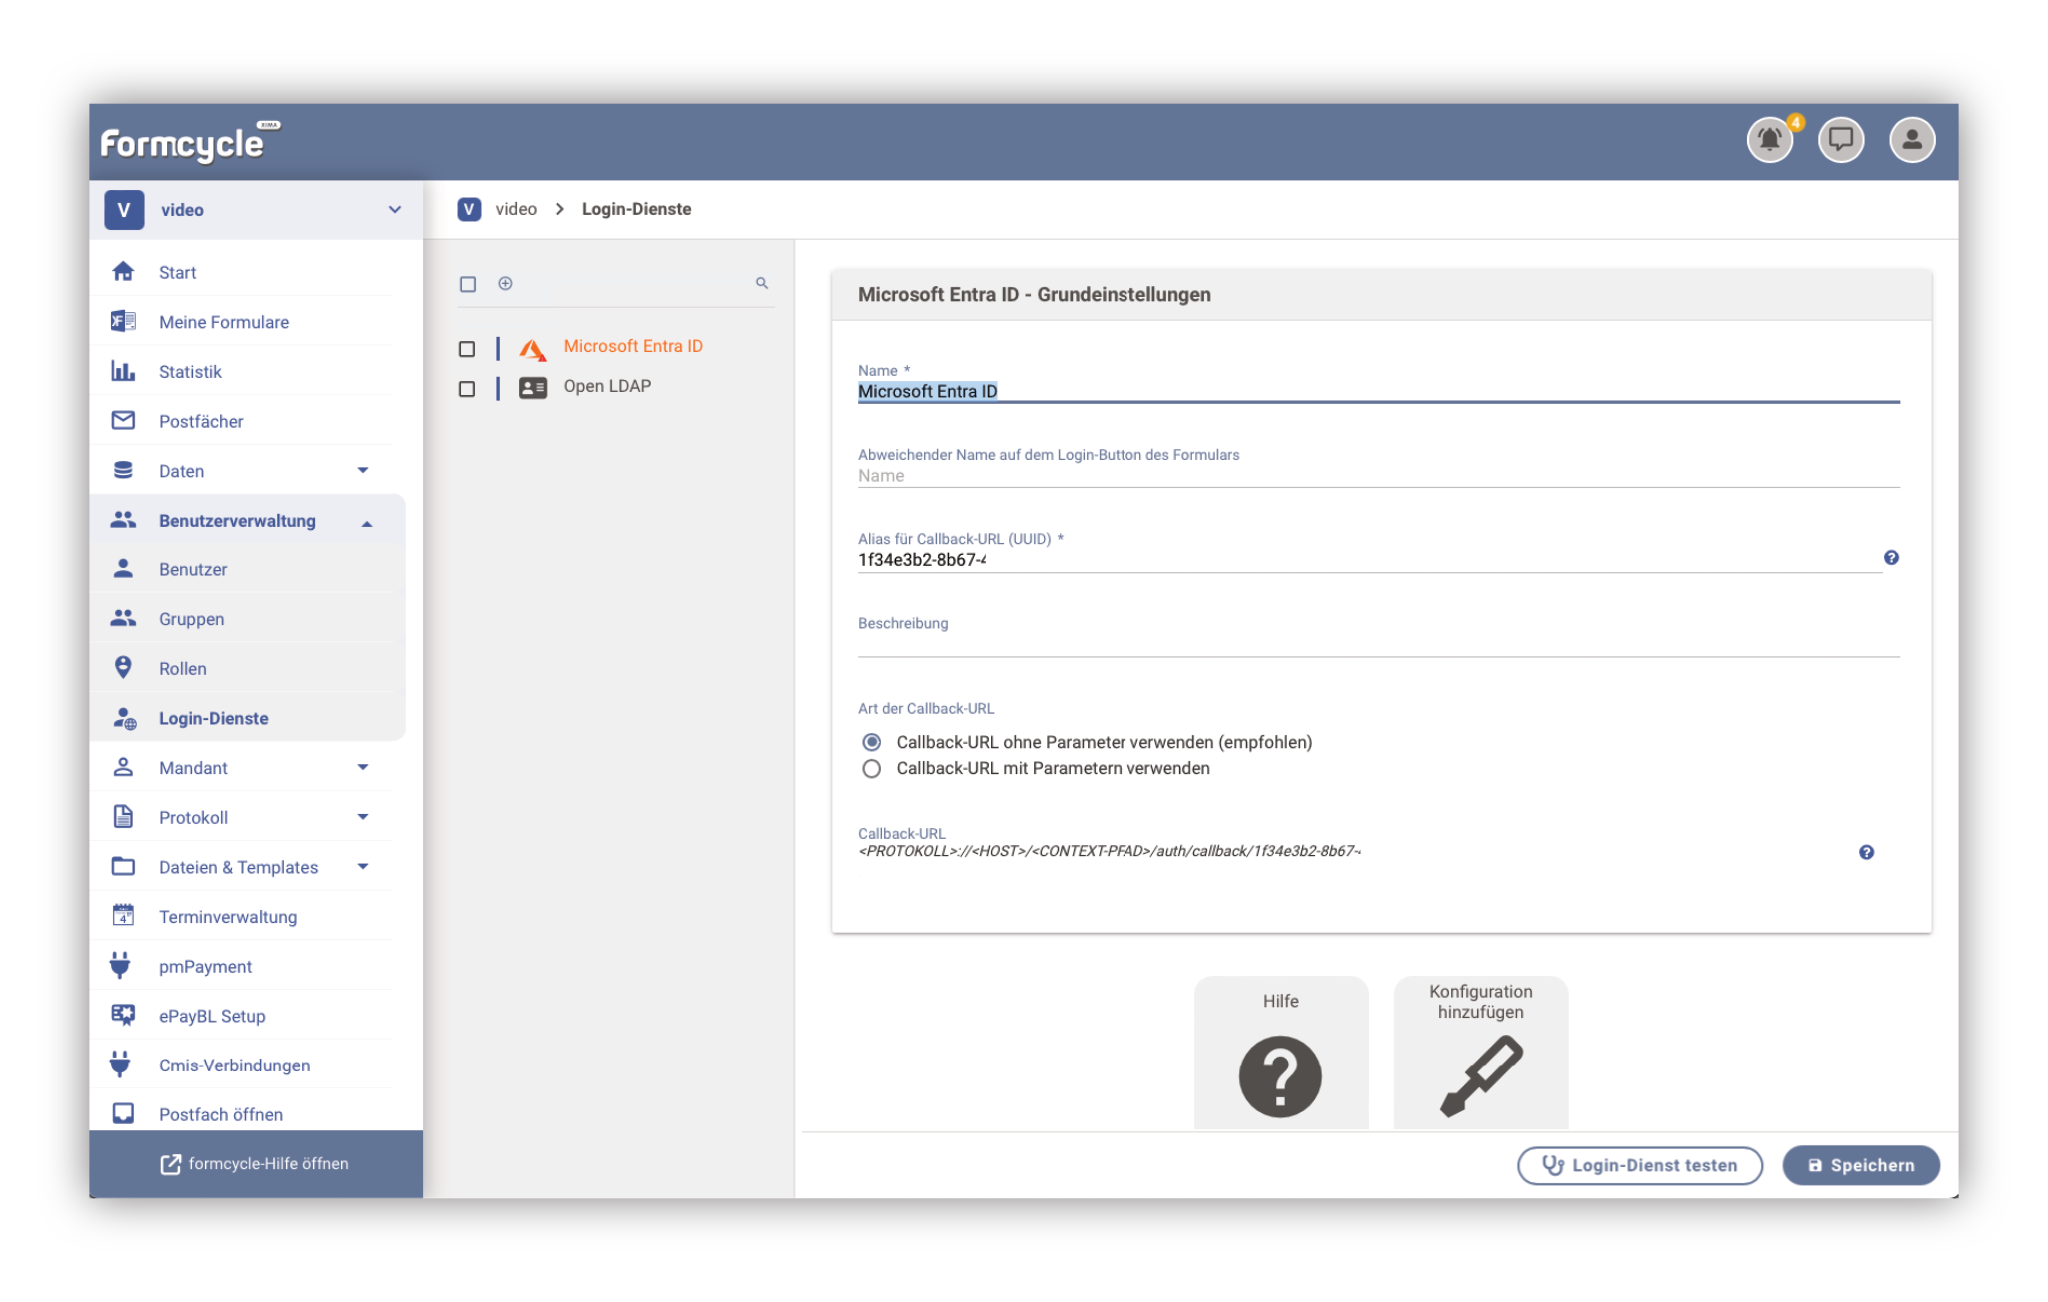The image size is (2048, 1302).
Task: Open the video client dropdown
Action: point(256,210)
